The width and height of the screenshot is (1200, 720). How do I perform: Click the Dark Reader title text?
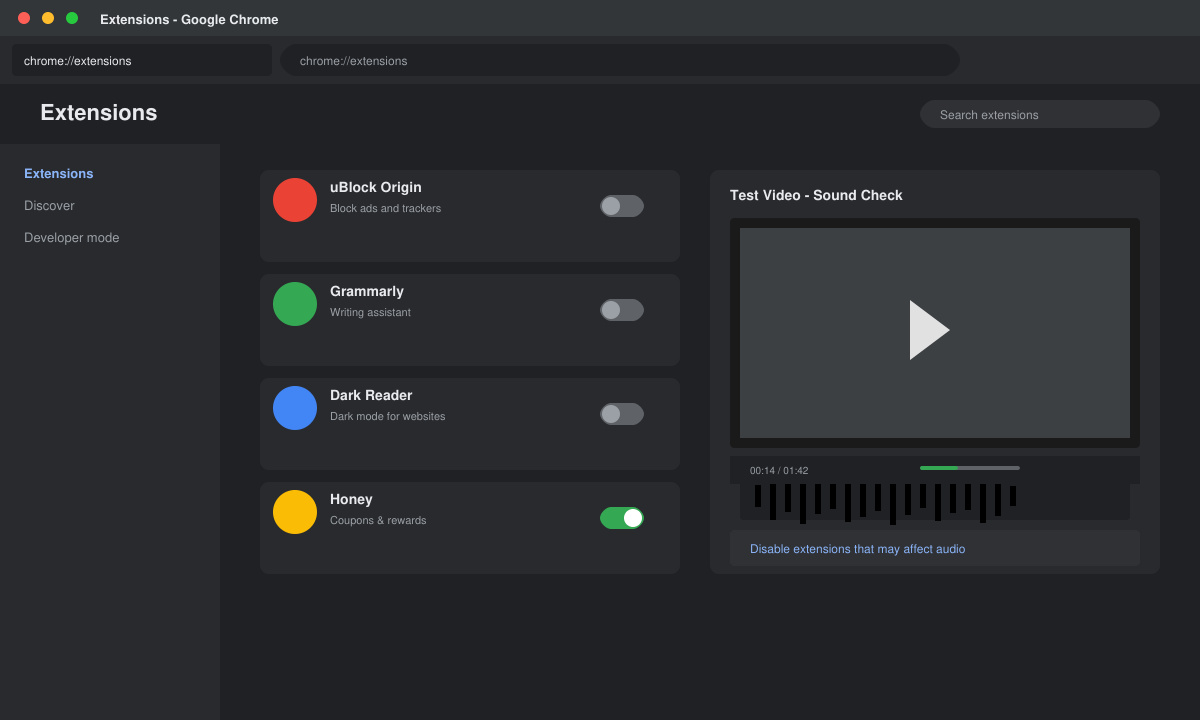coord(371,395)
